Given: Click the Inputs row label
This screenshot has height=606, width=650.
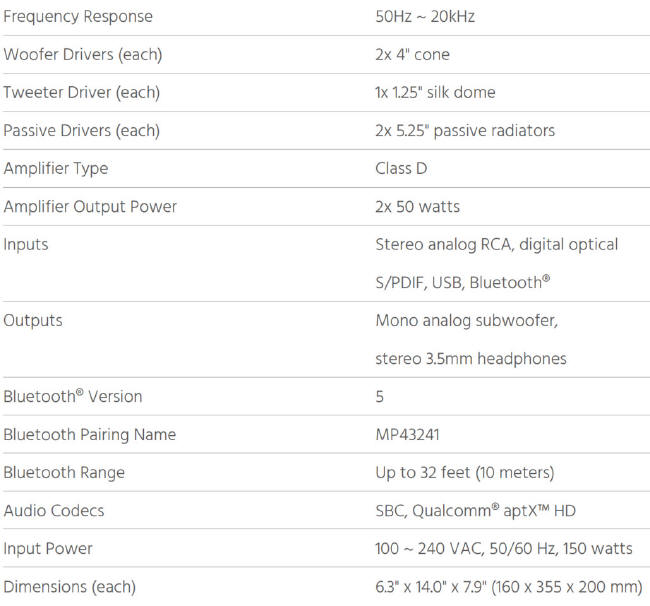Looking at the screenshot, I should click(x=26, y=245).
